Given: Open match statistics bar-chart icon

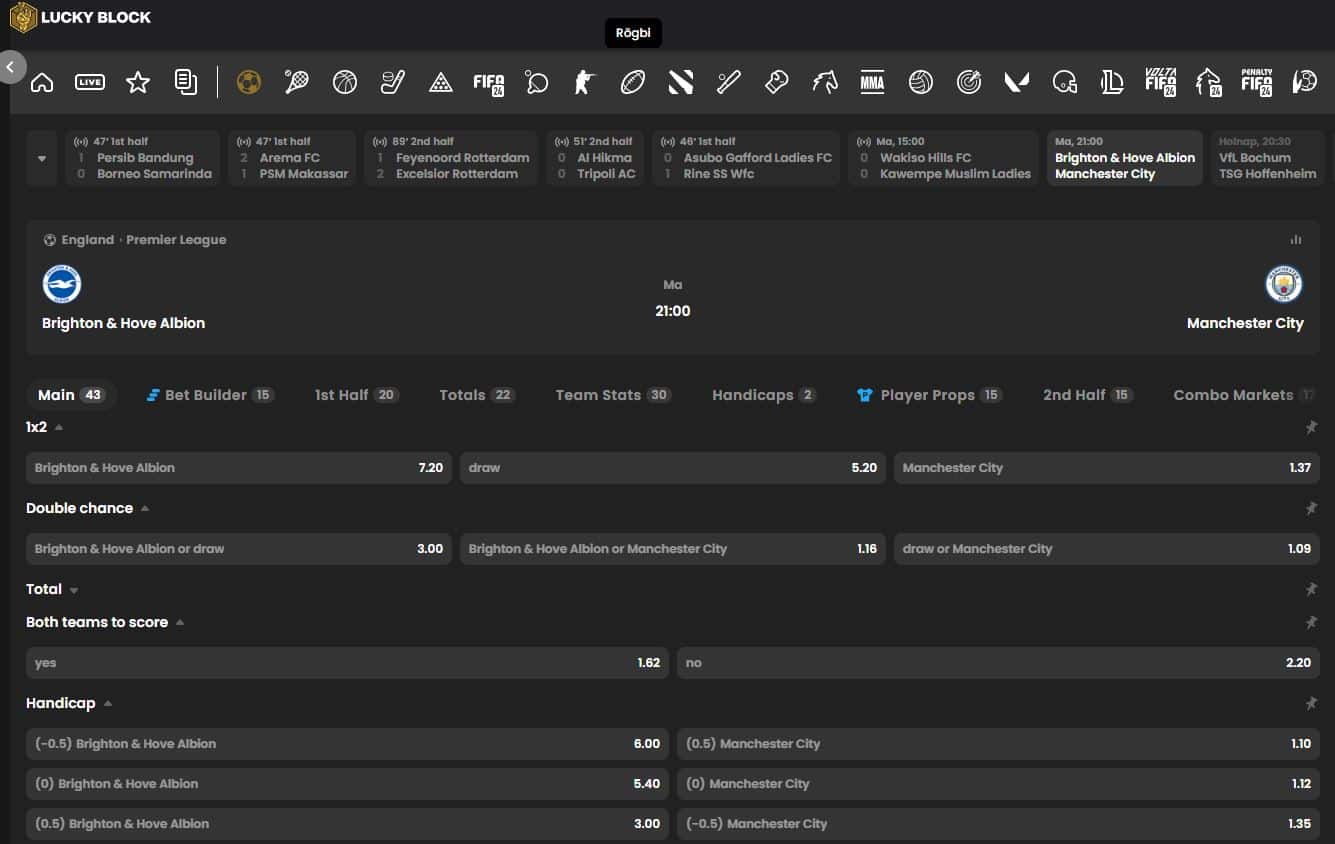Looking at the screenshot, I should [1296, 240].
